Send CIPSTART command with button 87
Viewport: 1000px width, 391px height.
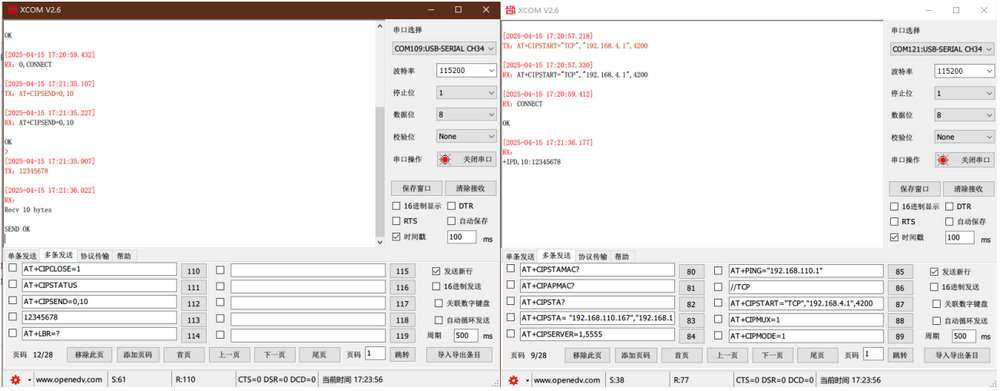pyautogui.click(x=900, y=304)
